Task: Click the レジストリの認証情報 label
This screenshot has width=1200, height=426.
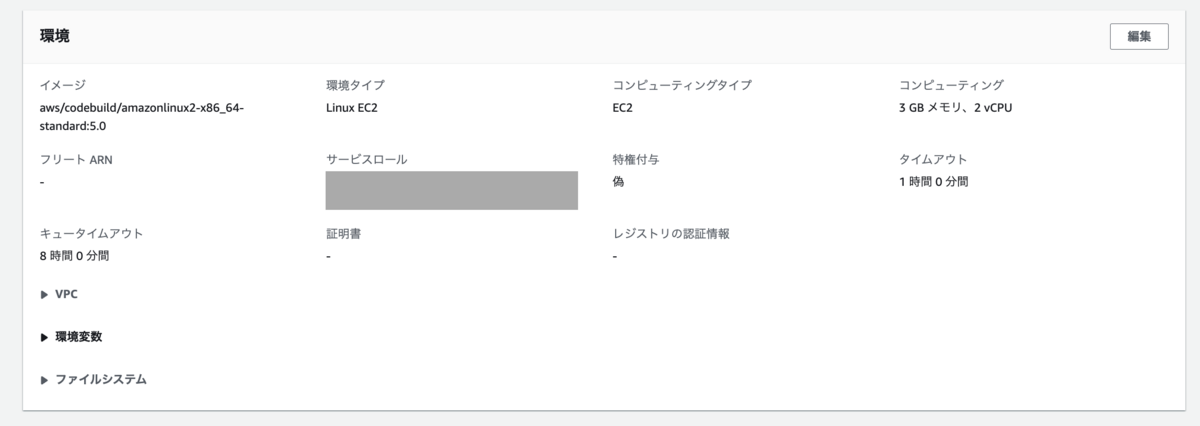Action: tap(671, 234)
